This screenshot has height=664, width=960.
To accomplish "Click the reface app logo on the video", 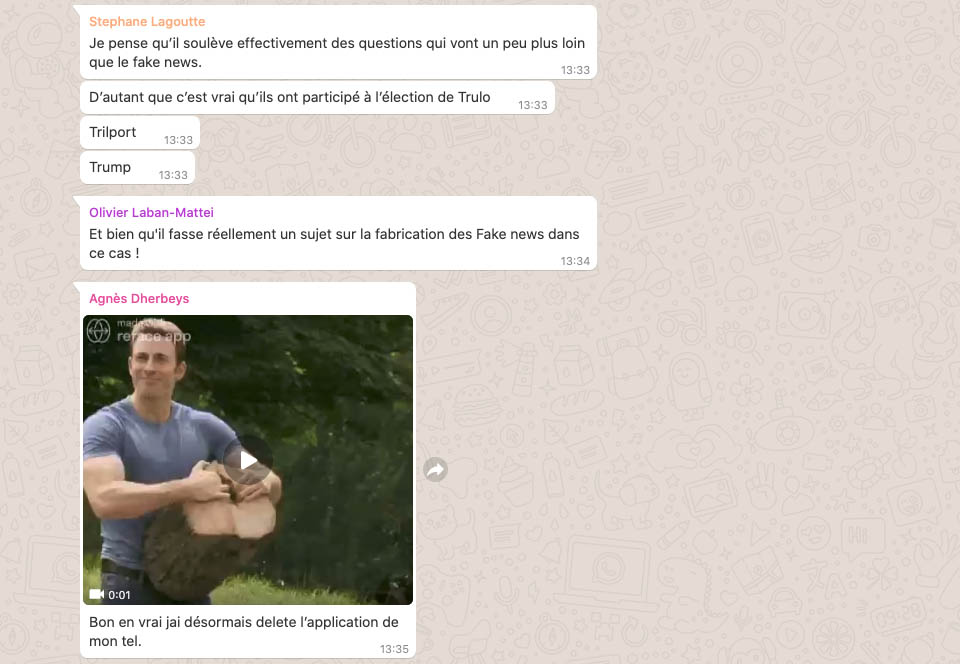I will 99,331.
